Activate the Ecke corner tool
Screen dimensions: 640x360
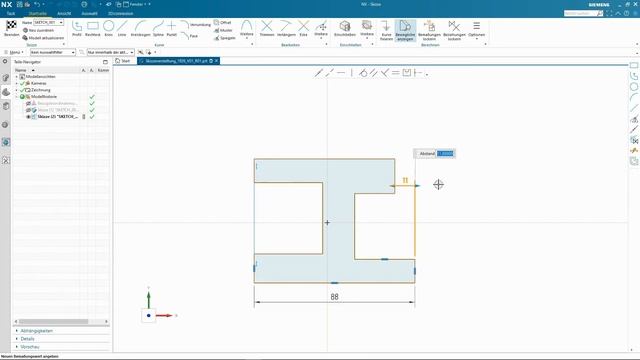(303, 29)
